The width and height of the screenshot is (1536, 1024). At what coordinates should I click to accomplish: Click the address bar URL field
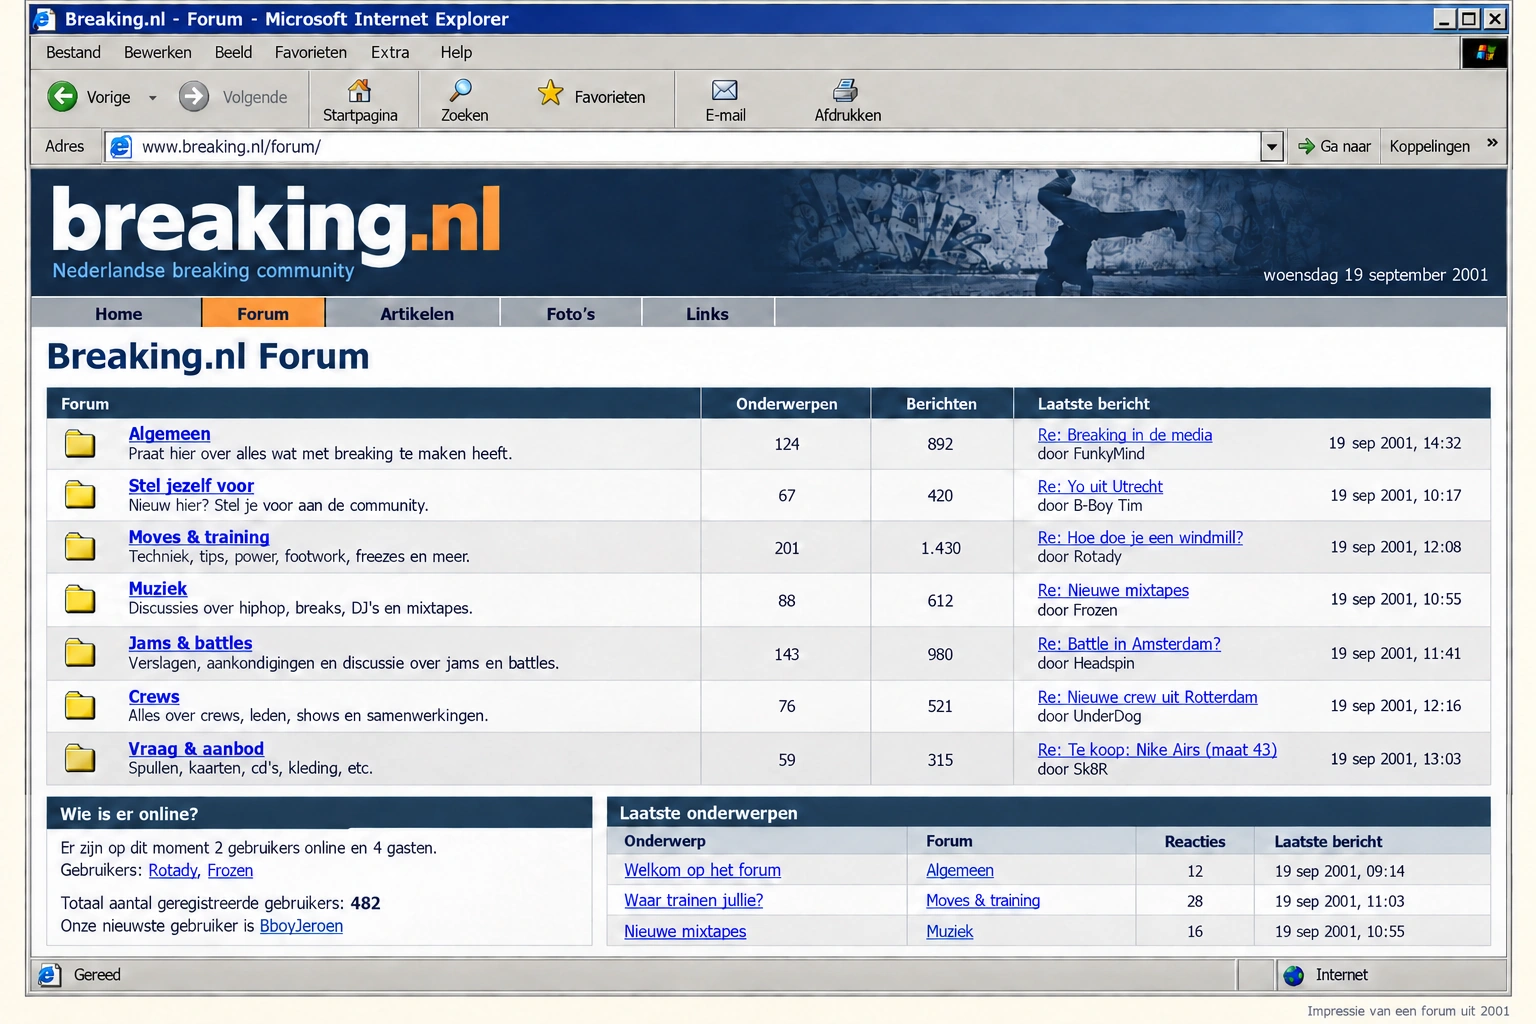684,147
